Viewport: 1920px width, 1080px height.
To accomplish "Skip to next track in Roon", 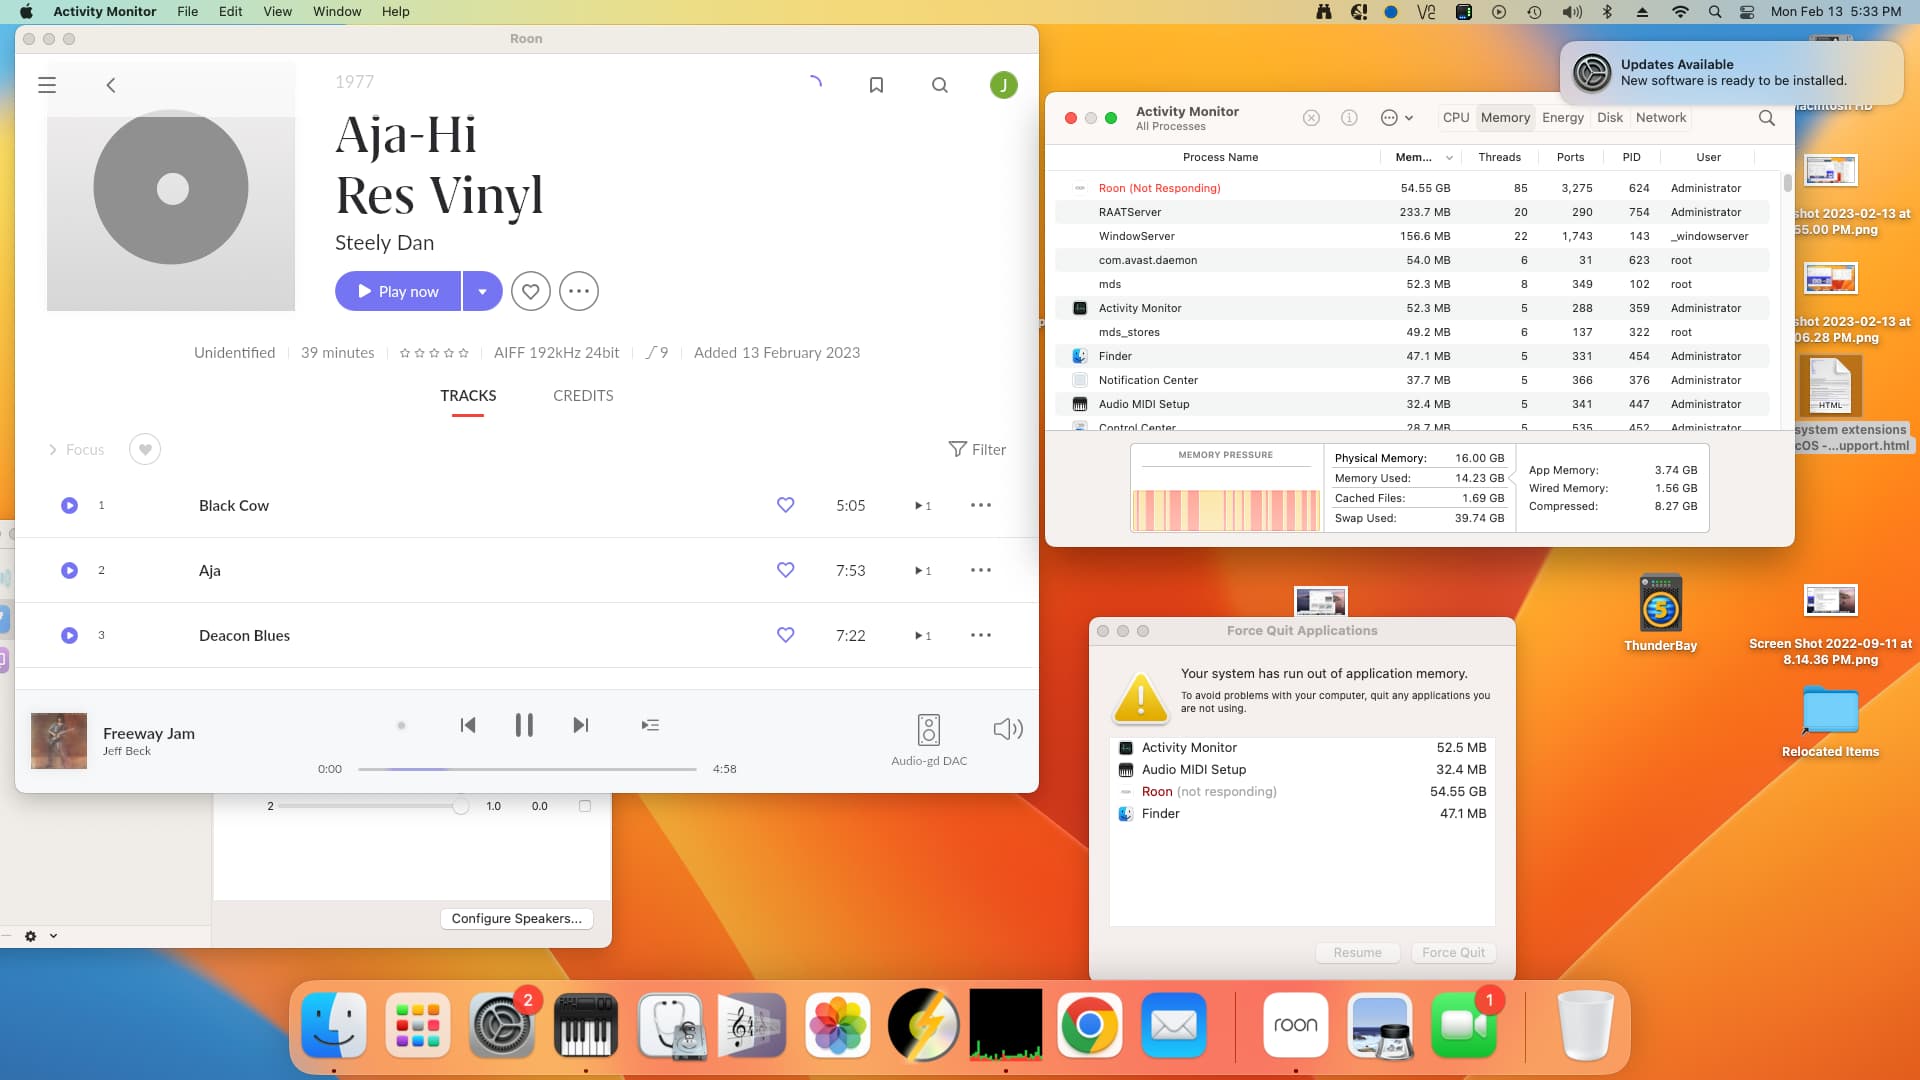I will click(581, 725).
